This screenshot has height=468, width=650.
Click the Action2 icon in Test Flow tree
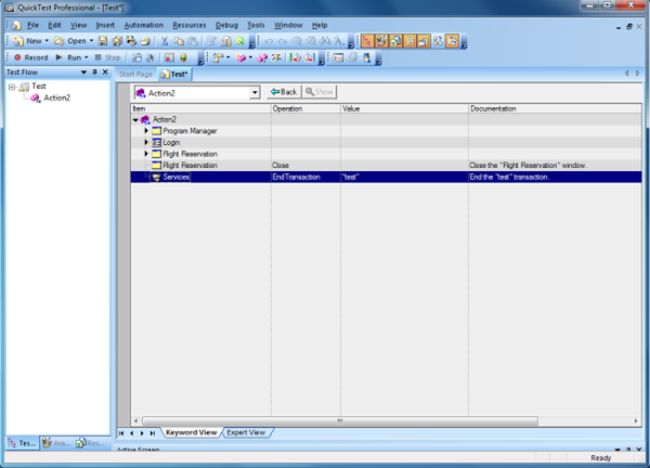[35, 98]
